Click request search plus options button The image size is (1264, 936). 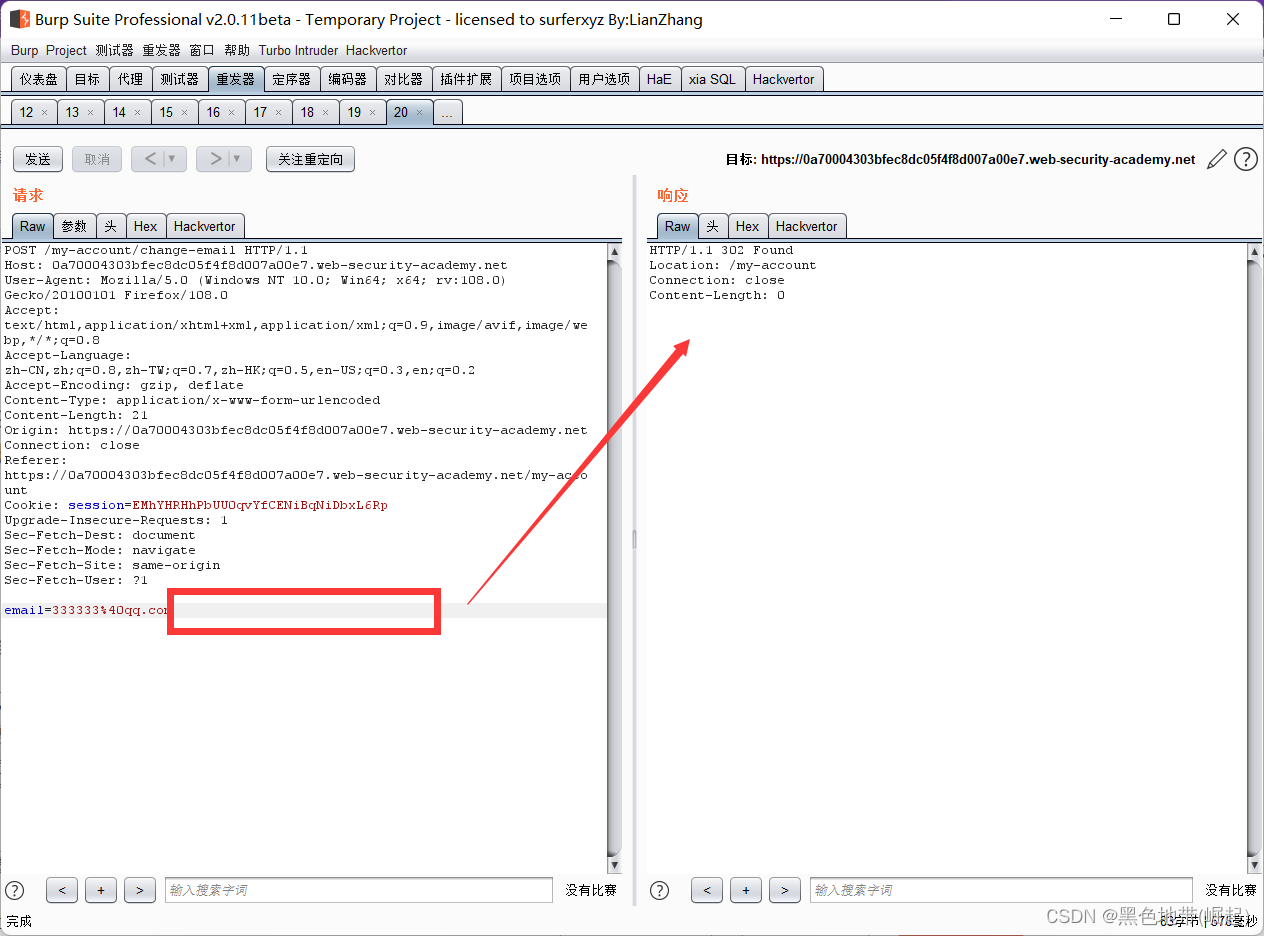pyautogui.click(x=101, y=890)
